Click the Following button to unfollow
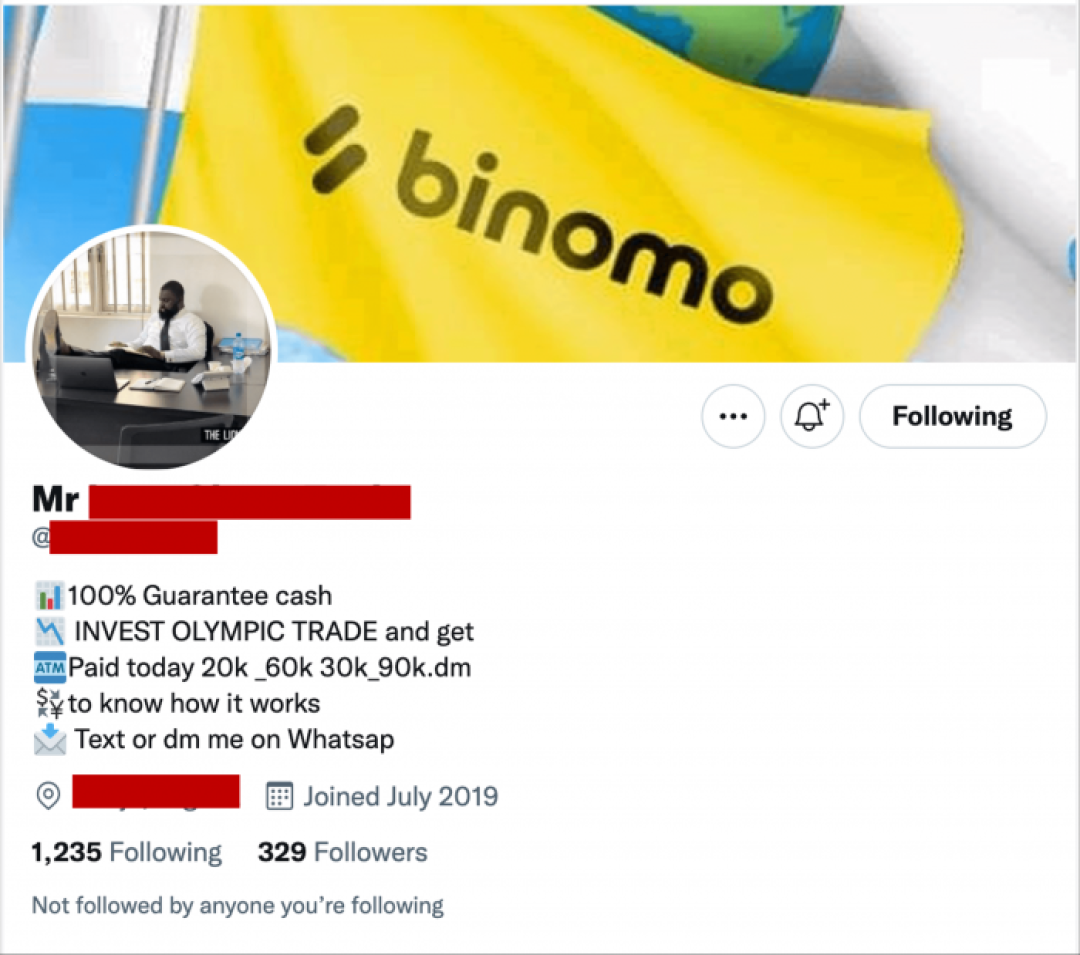The image size is (1080, 955). pyautogui.click(x=953, y=416)
